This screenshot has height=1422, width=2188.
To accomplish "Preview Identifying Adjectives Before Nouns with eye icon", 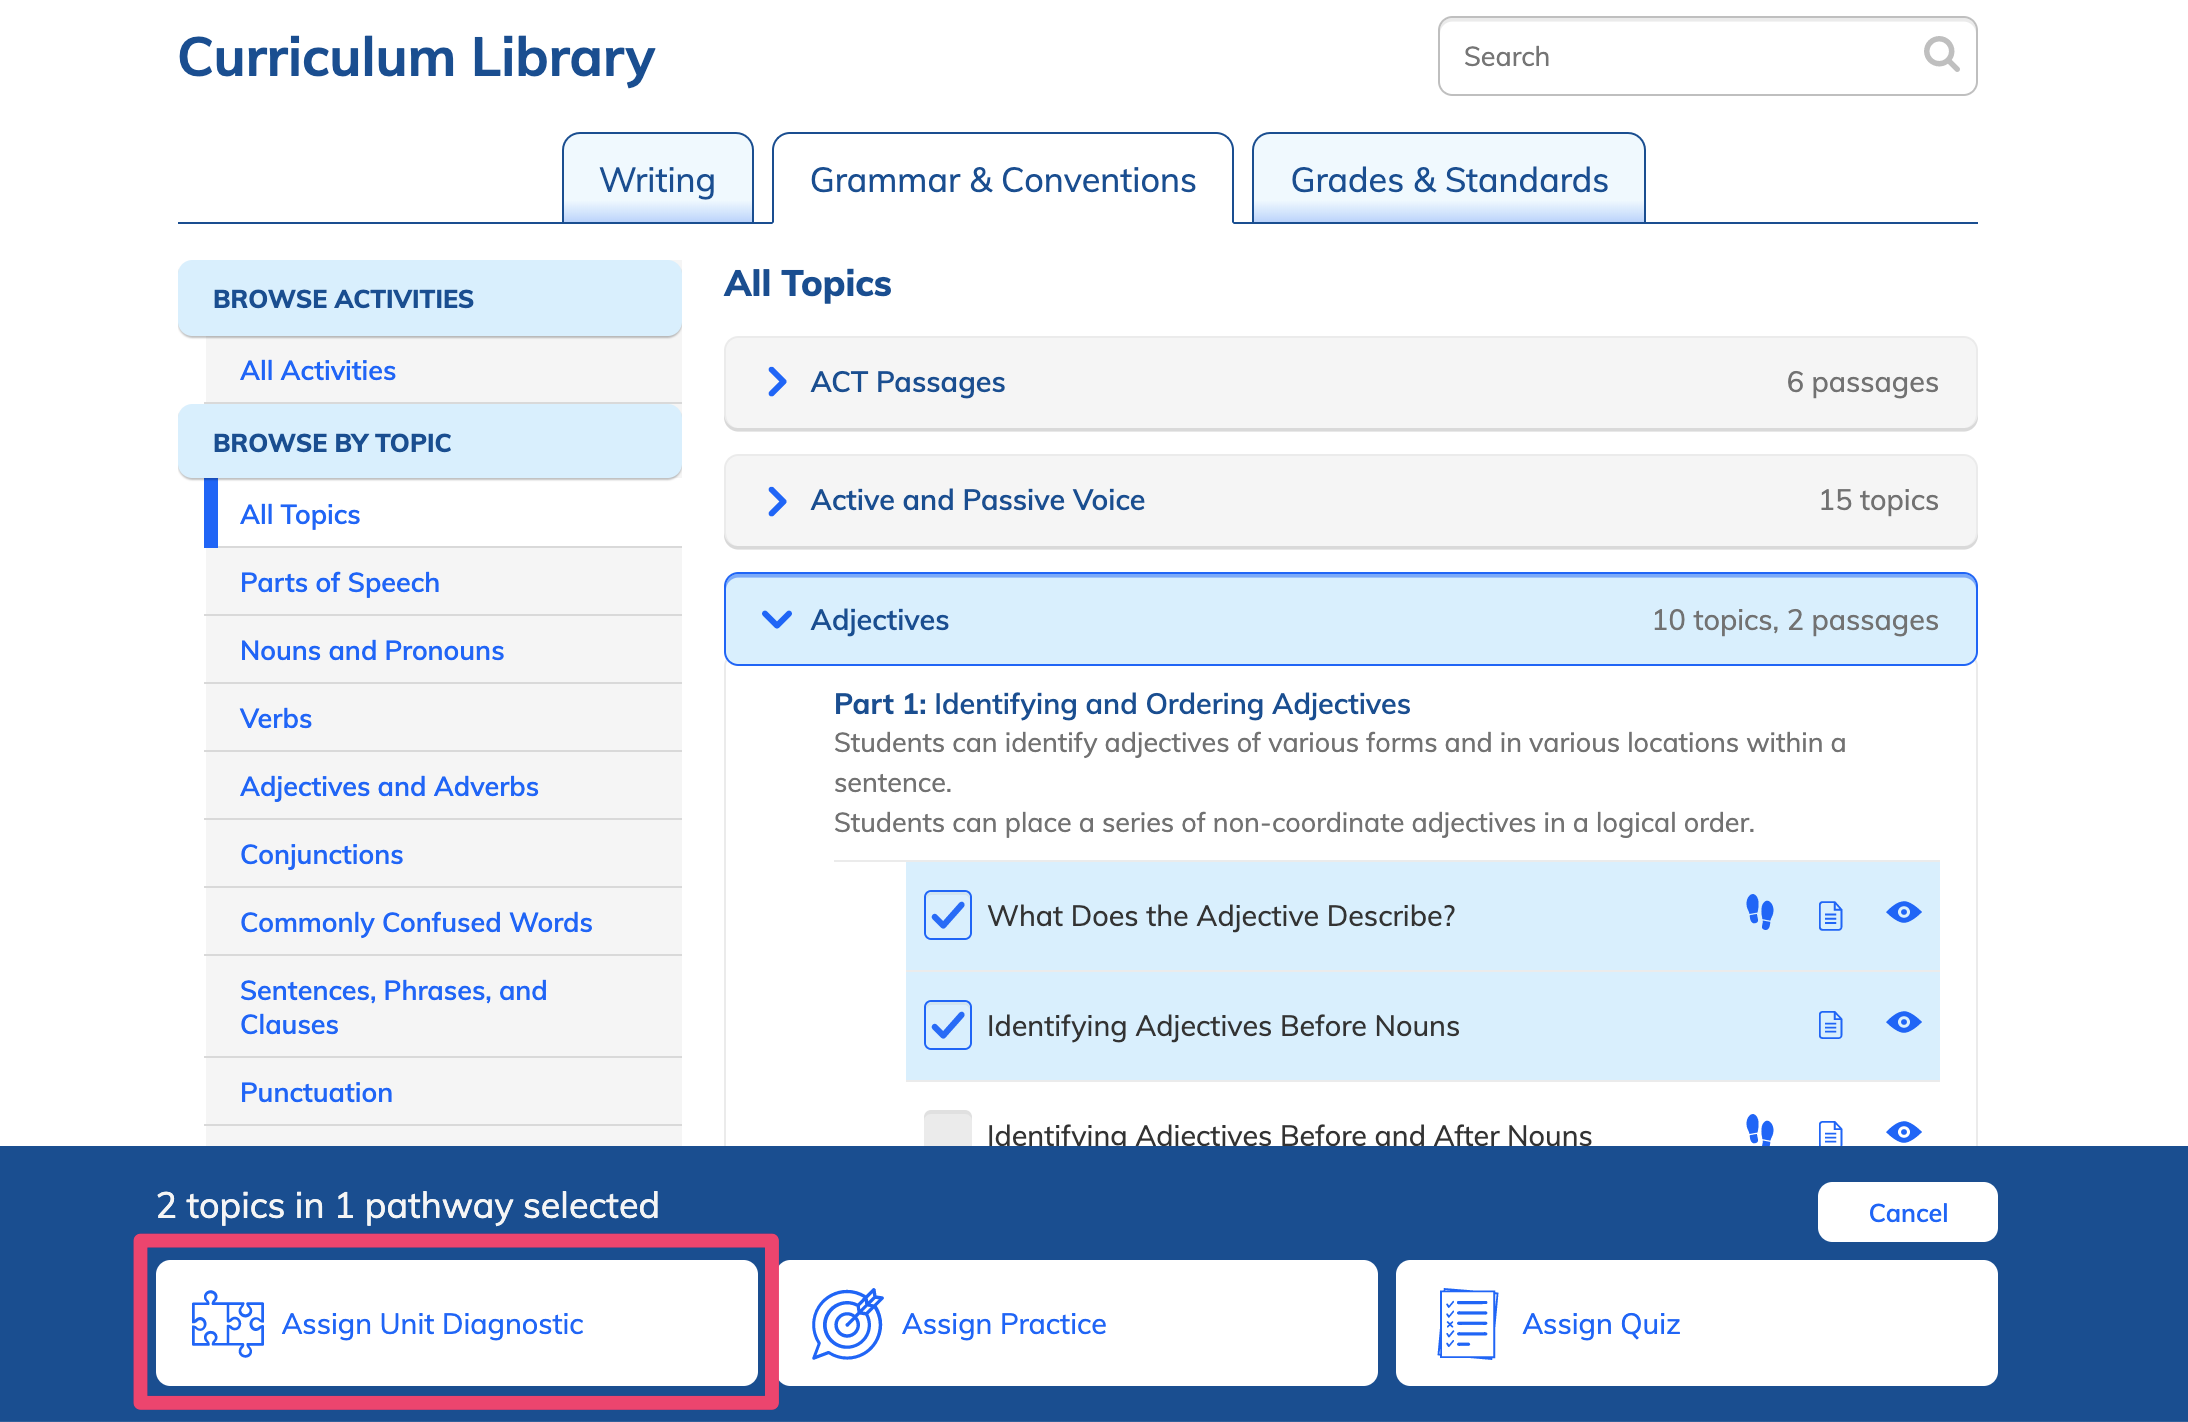I will [1904, 1022].
